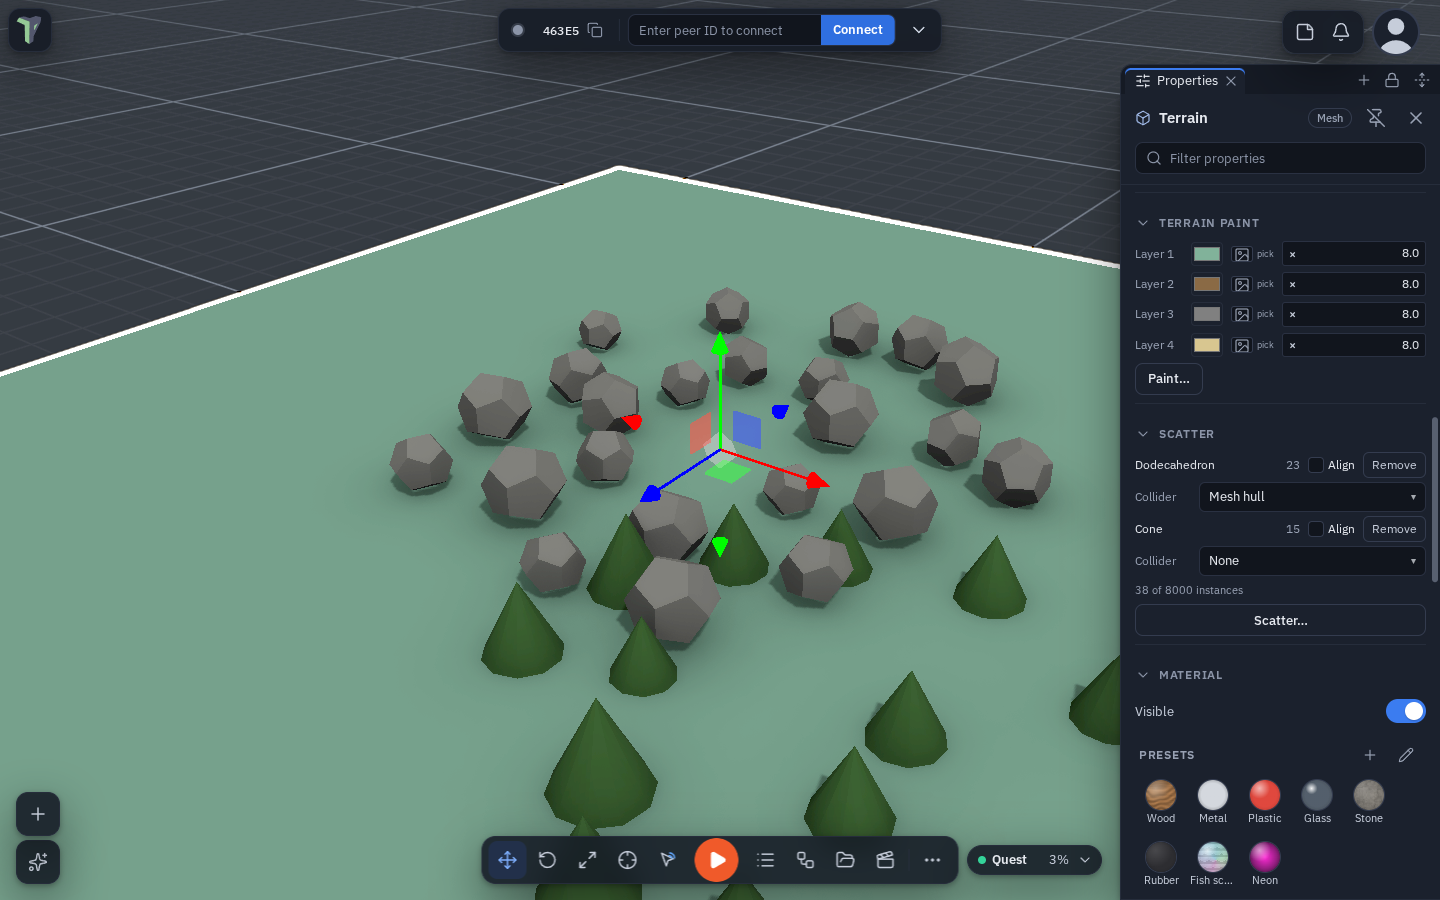Screen dimensions: 1440x900
Task: Expand the connection options chevron
Action: (919, 30)
